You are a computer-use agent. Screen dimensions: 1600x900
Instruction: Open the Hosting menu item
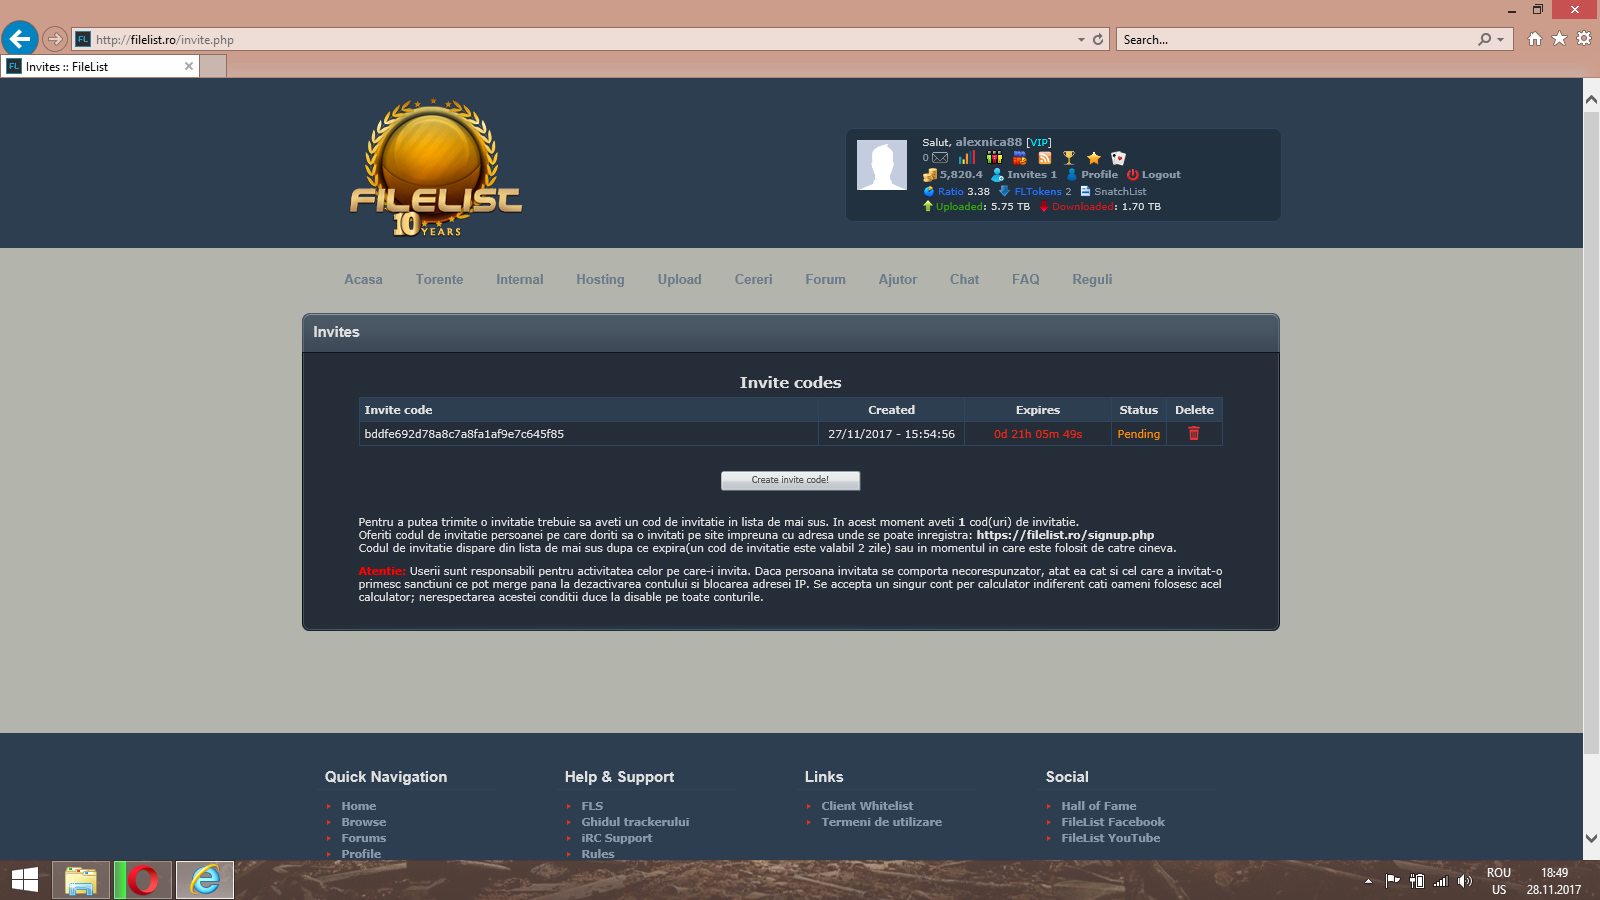click(600, 280)
